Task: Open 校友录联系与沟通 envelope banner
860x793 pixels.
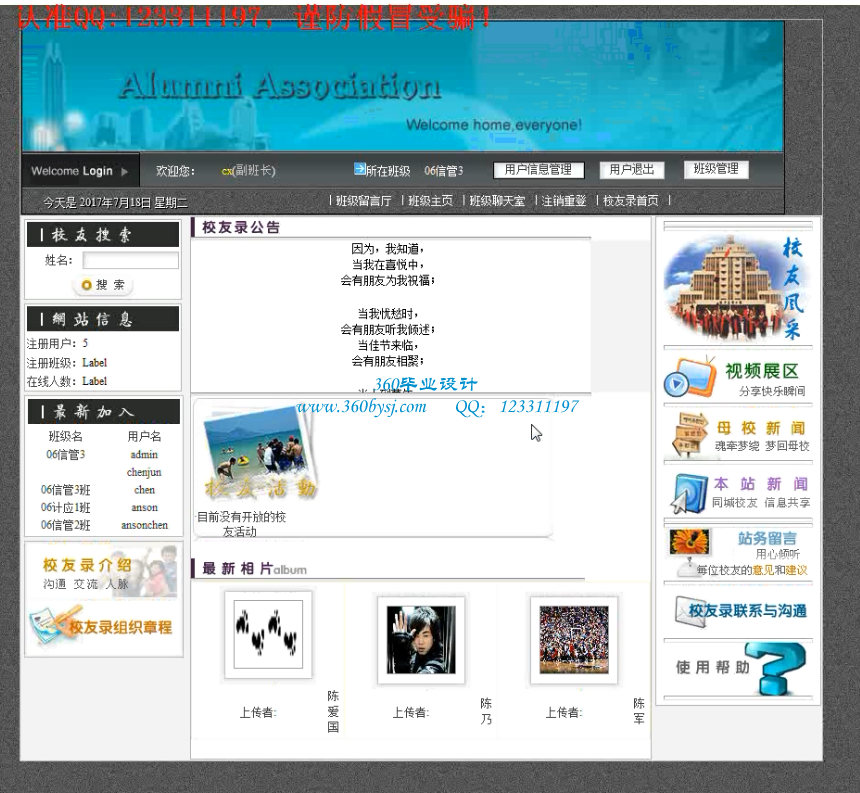Action: click(x=738, y=611)
